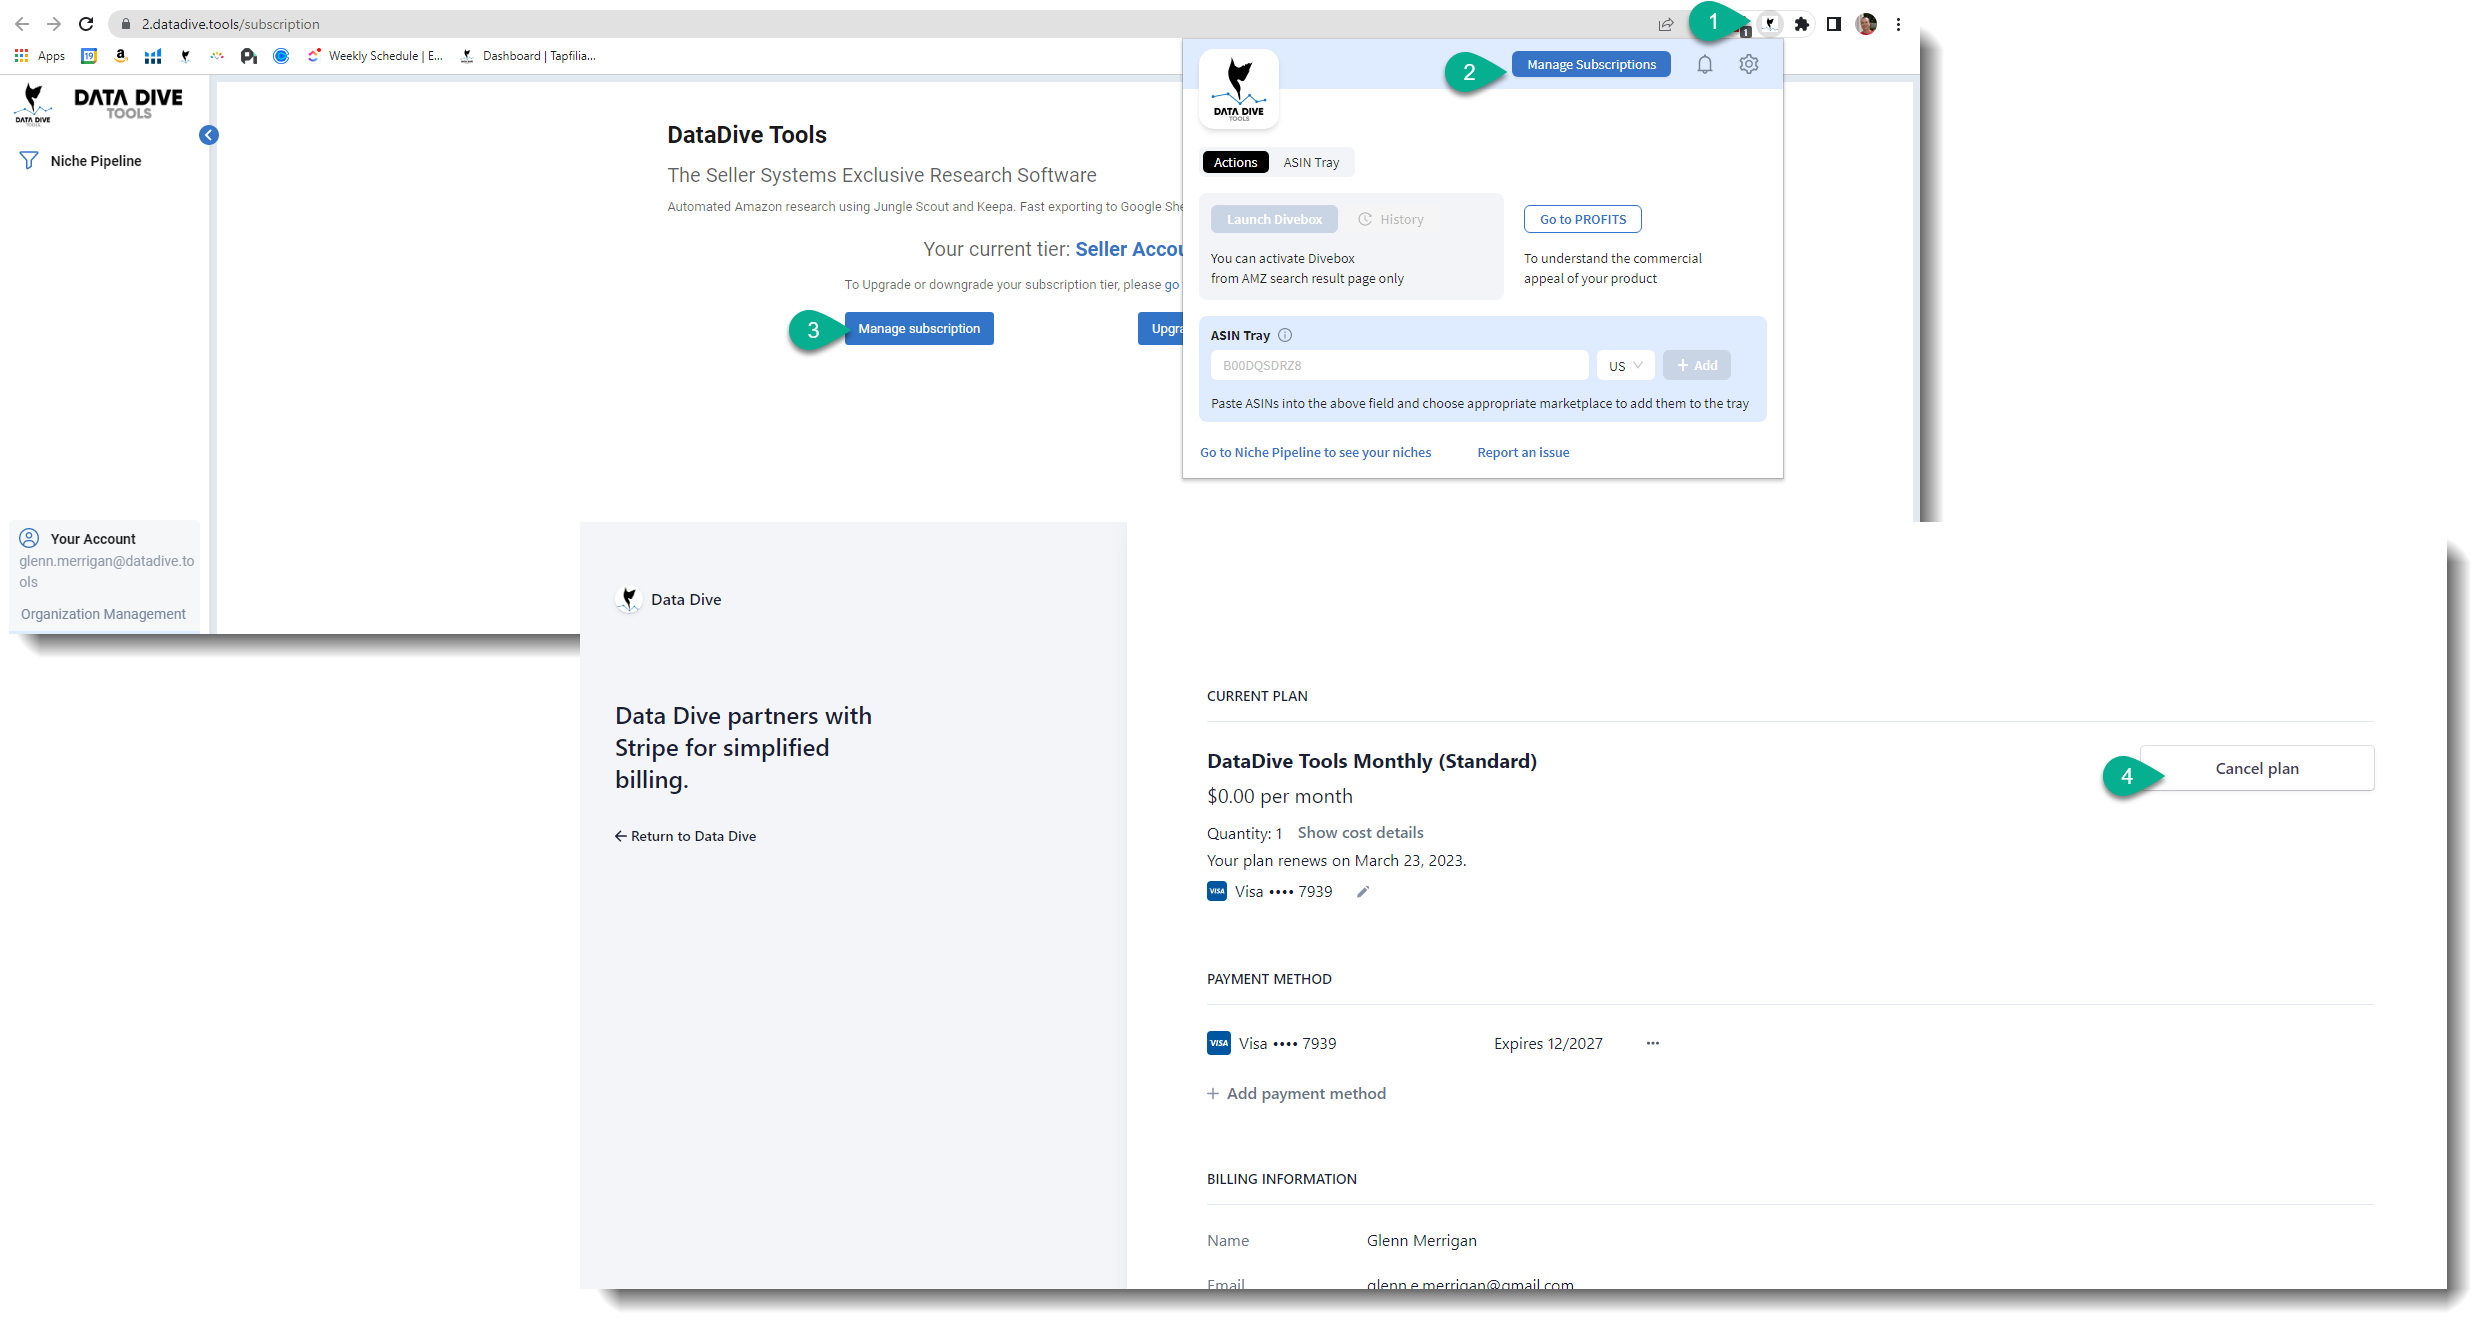This screenshot has width=2488, height=1330.
Task: Collapse the sidebar with the blue chevron
Action: point(209,135)
